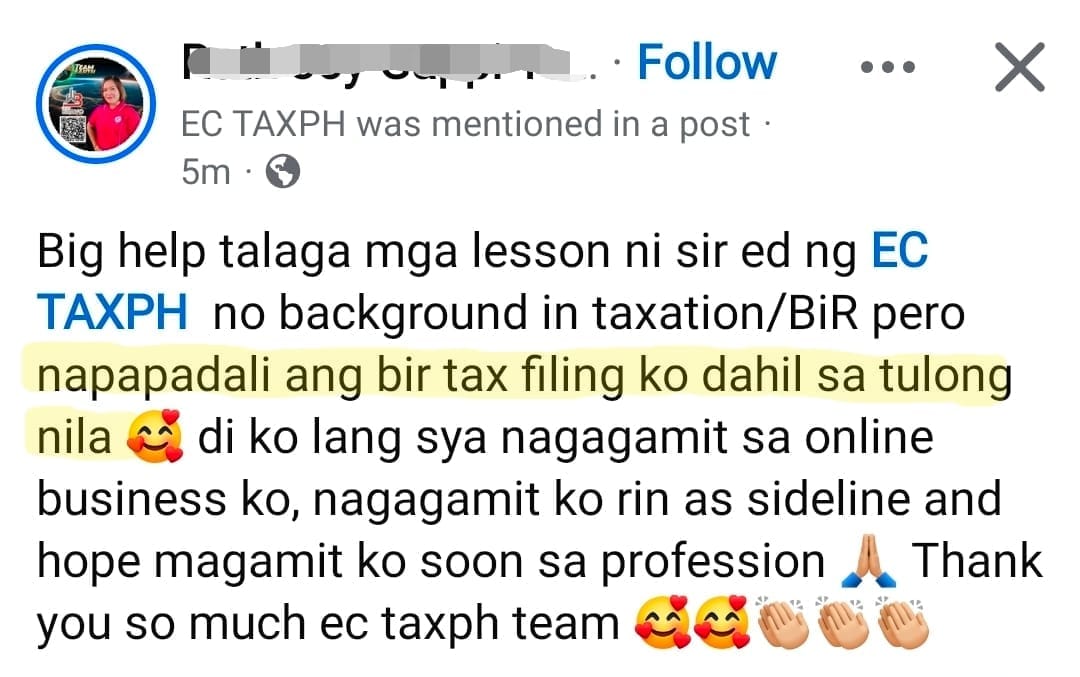Click the first hearts-face emoji after 'team'
Image resolution: width=1080 pixels, height=677 pixels.
pos(662,622)
